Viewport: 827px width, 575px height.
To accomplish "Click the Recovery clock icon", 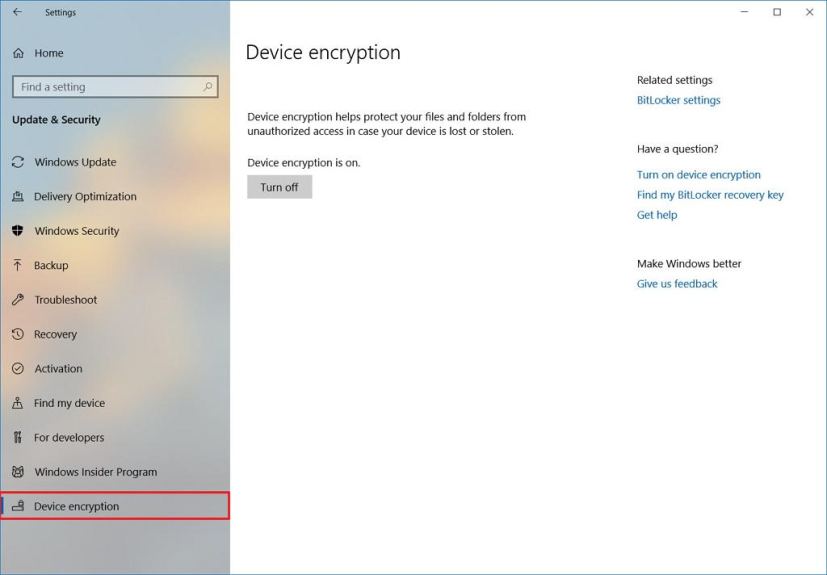I will click(x=18, y=334).
